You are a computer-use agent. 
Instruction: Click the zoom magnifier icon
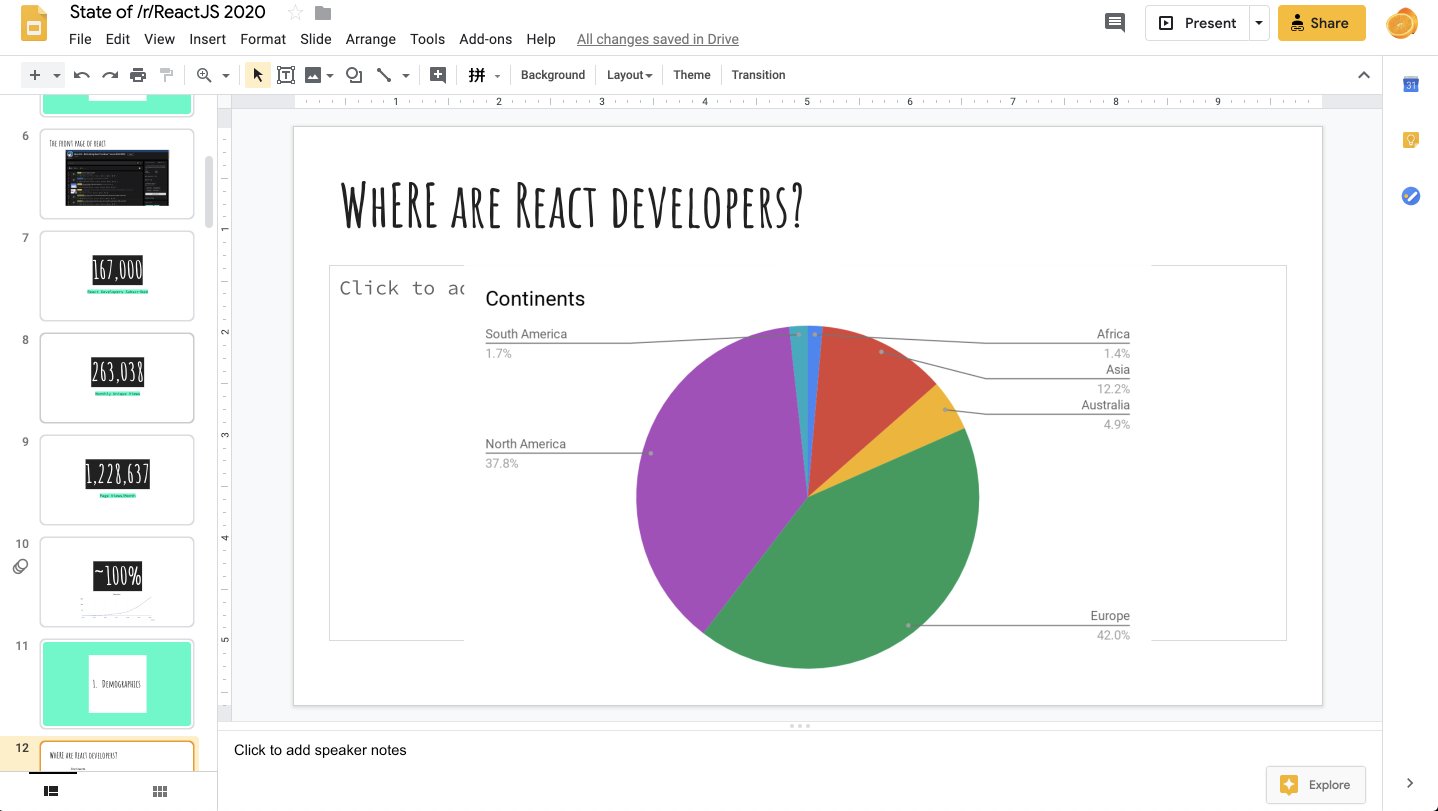tap(204, 75)
